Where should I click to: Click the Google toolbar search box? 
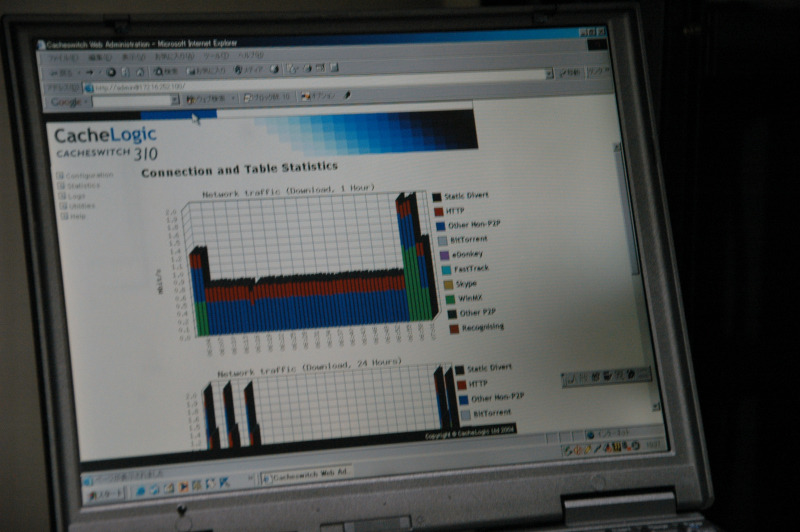click(x=132, y=101)
